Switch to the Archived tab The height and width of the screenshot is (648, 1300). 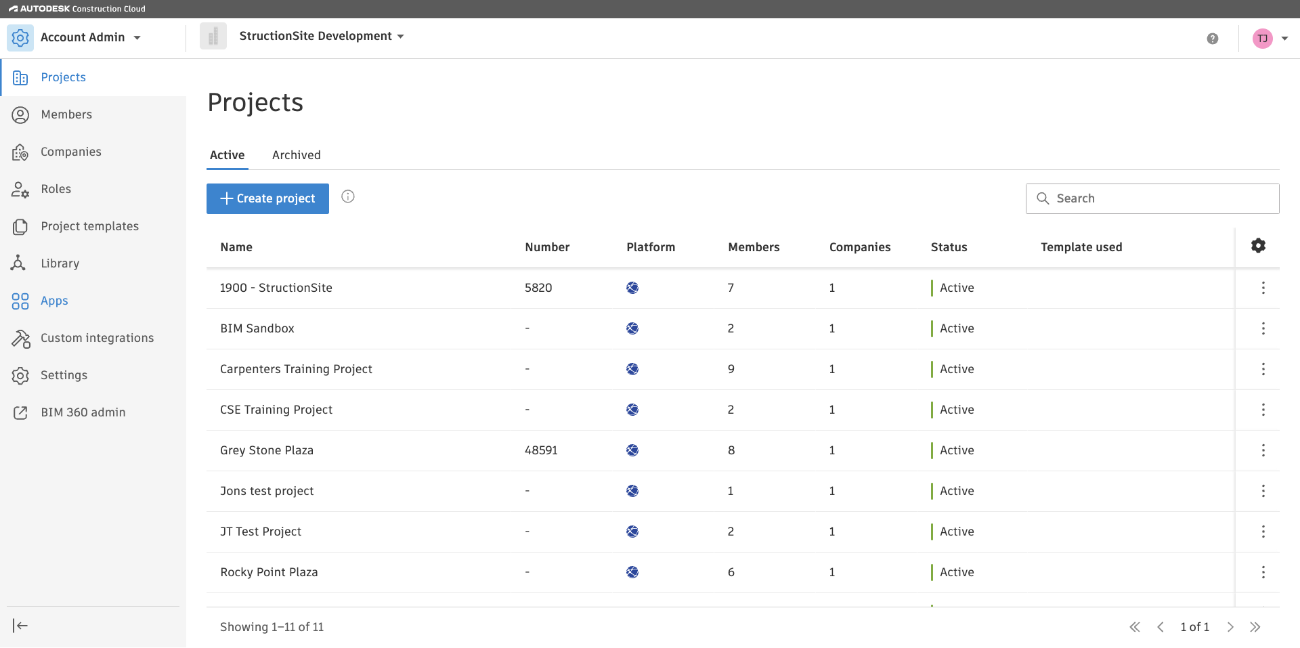[296, 155]
